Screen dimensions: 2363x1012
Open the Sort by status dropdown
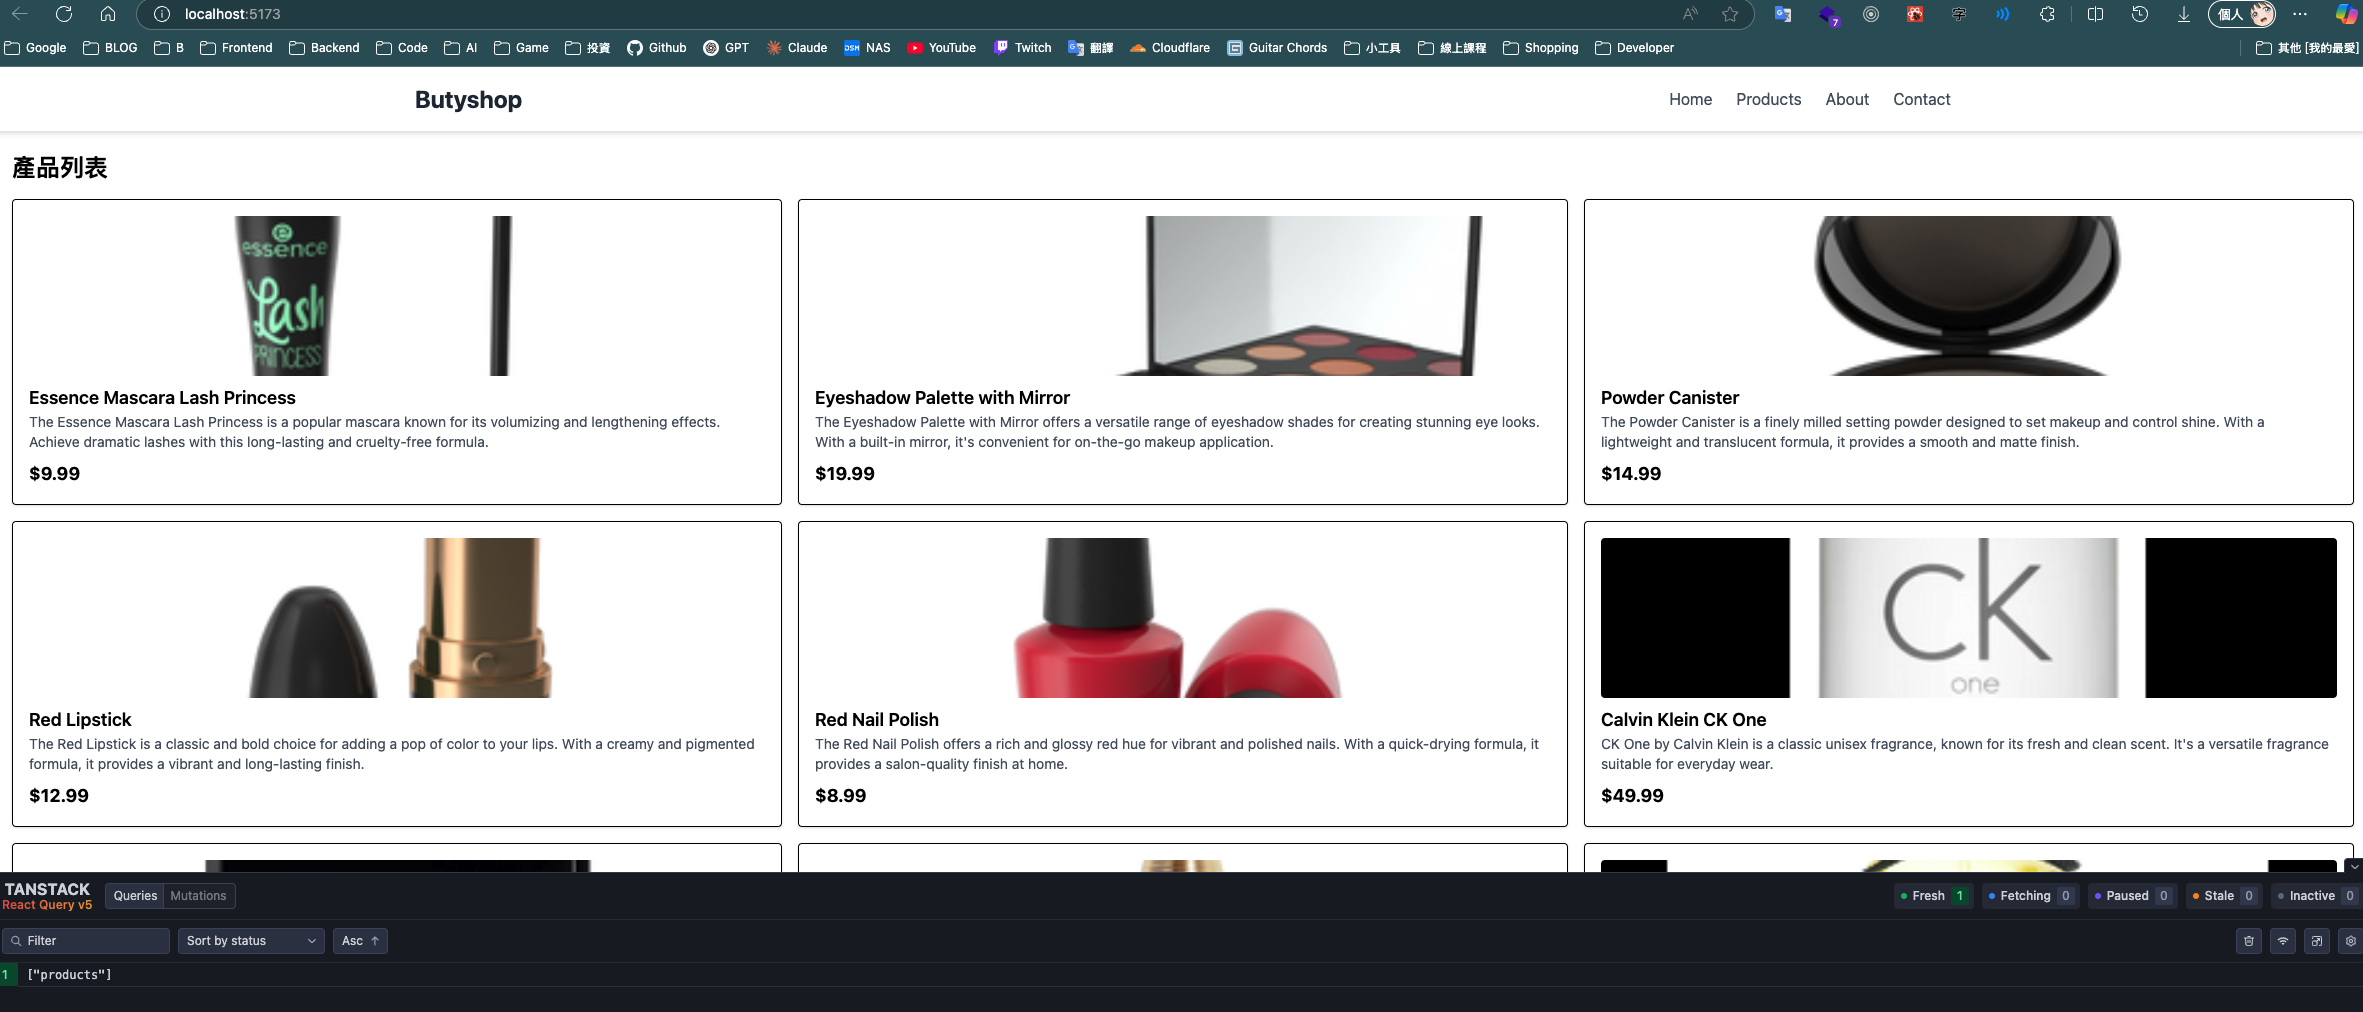[x=250, y=940]
